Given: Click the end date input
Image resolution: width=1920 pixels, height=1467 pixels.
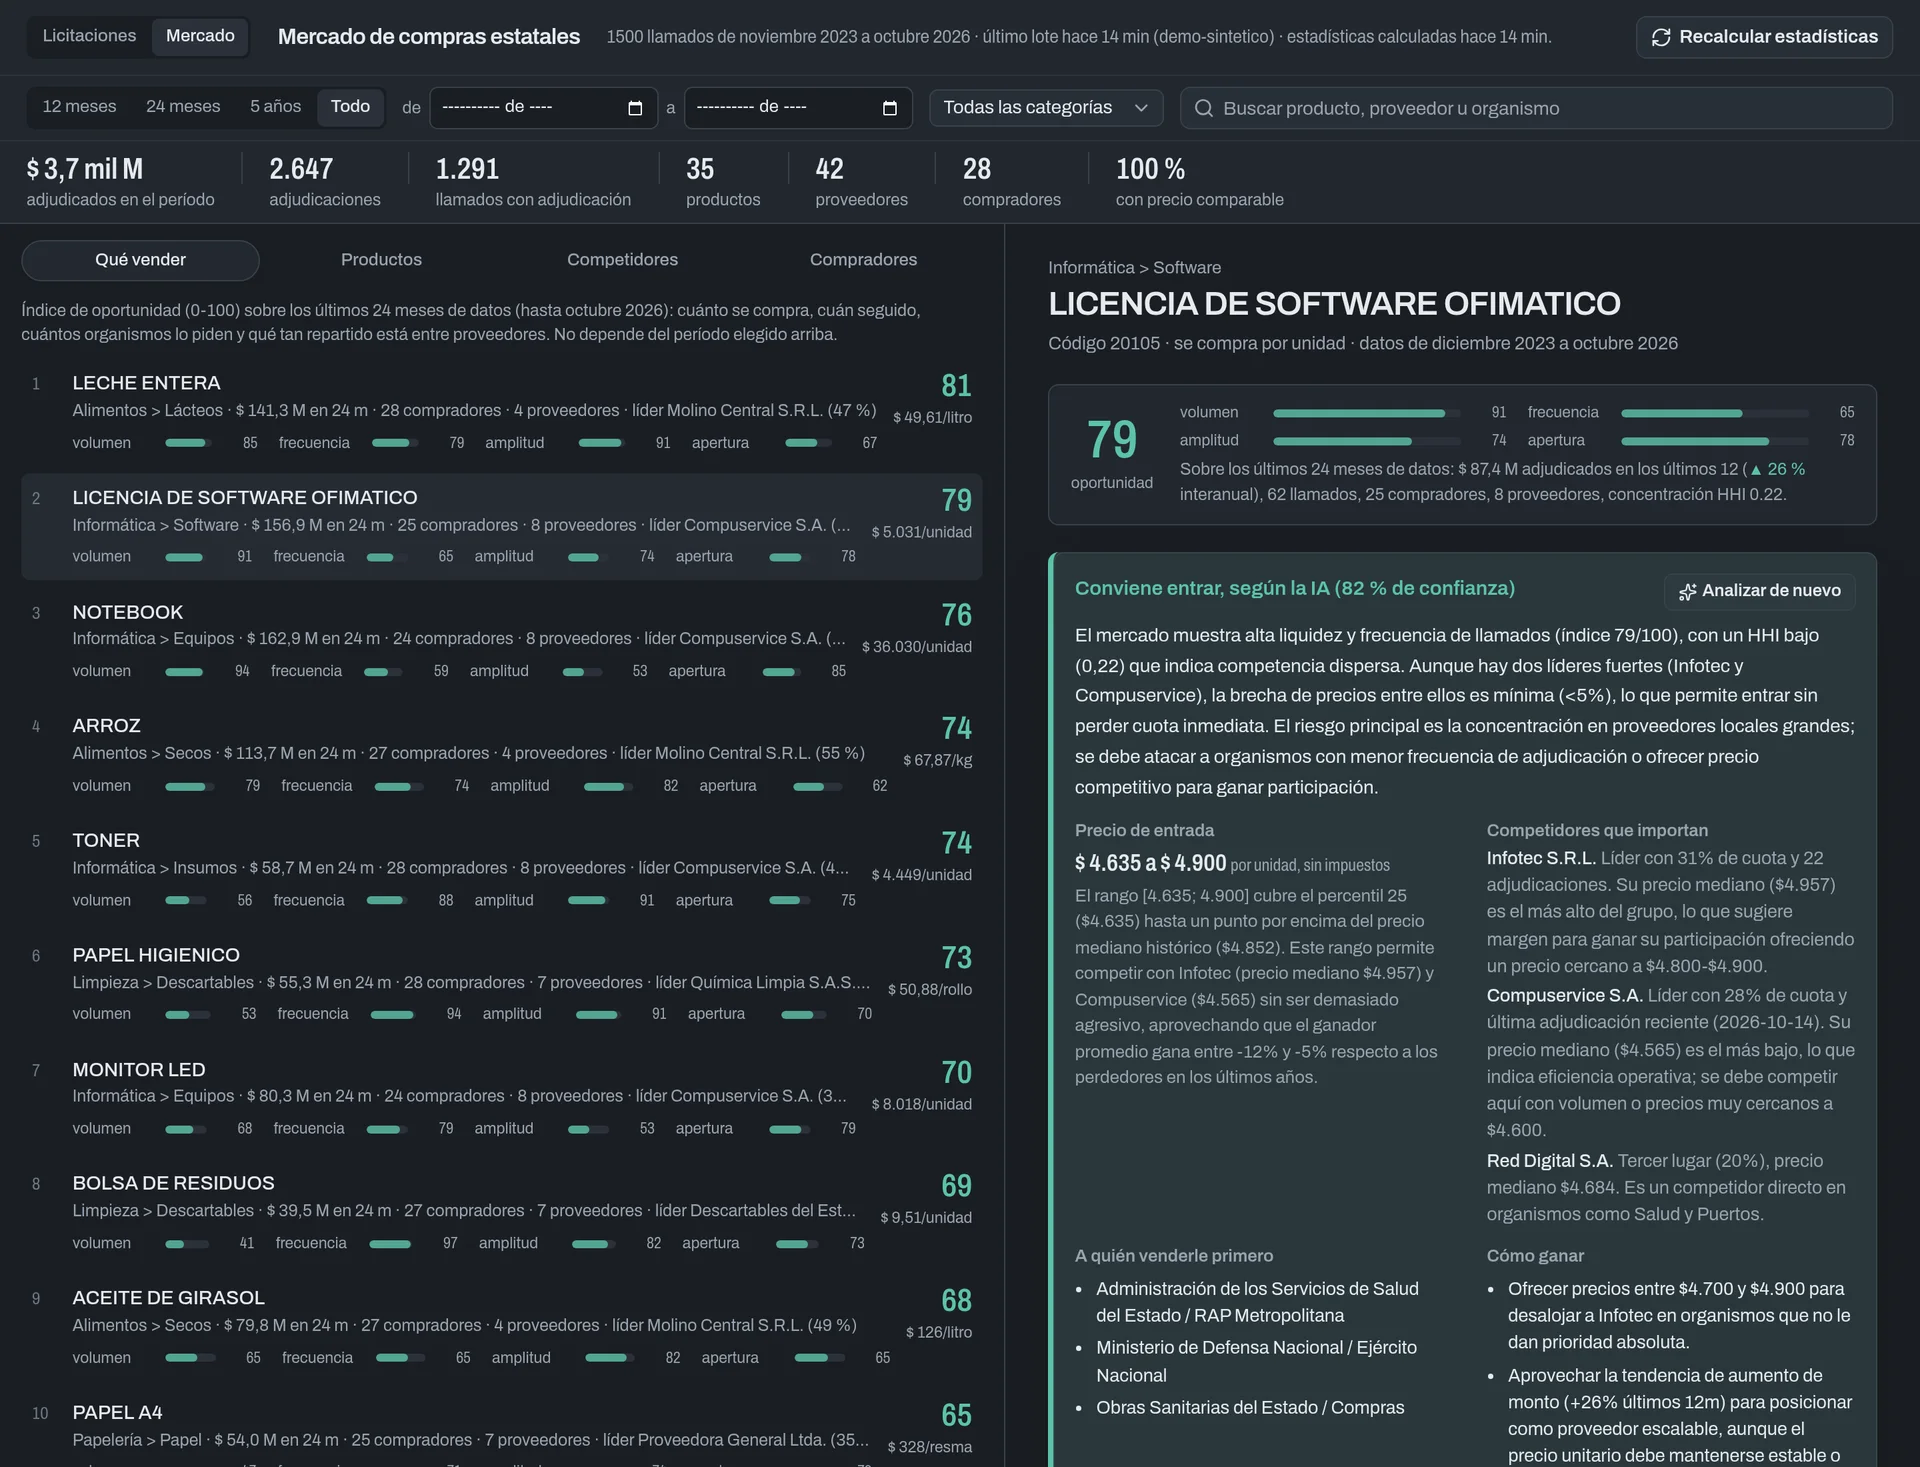Looking at the screenshot, I should pos(798,108).
